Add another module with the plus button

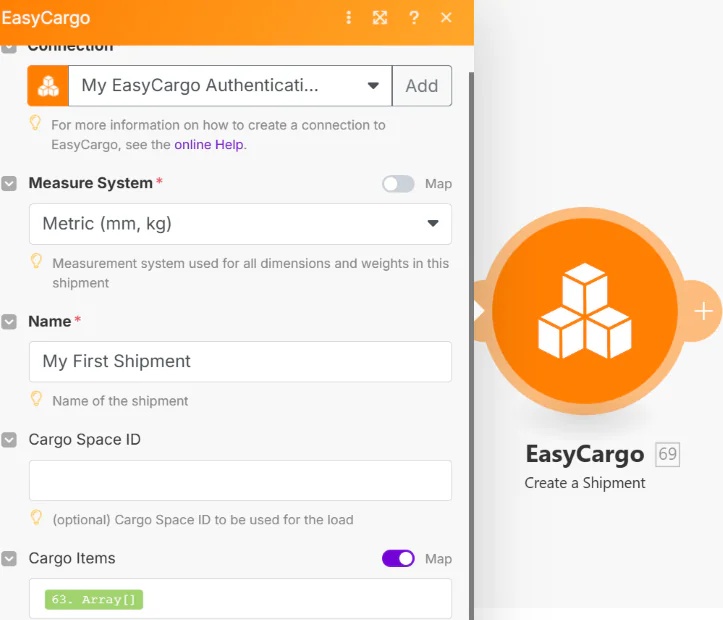pos(703,311)
